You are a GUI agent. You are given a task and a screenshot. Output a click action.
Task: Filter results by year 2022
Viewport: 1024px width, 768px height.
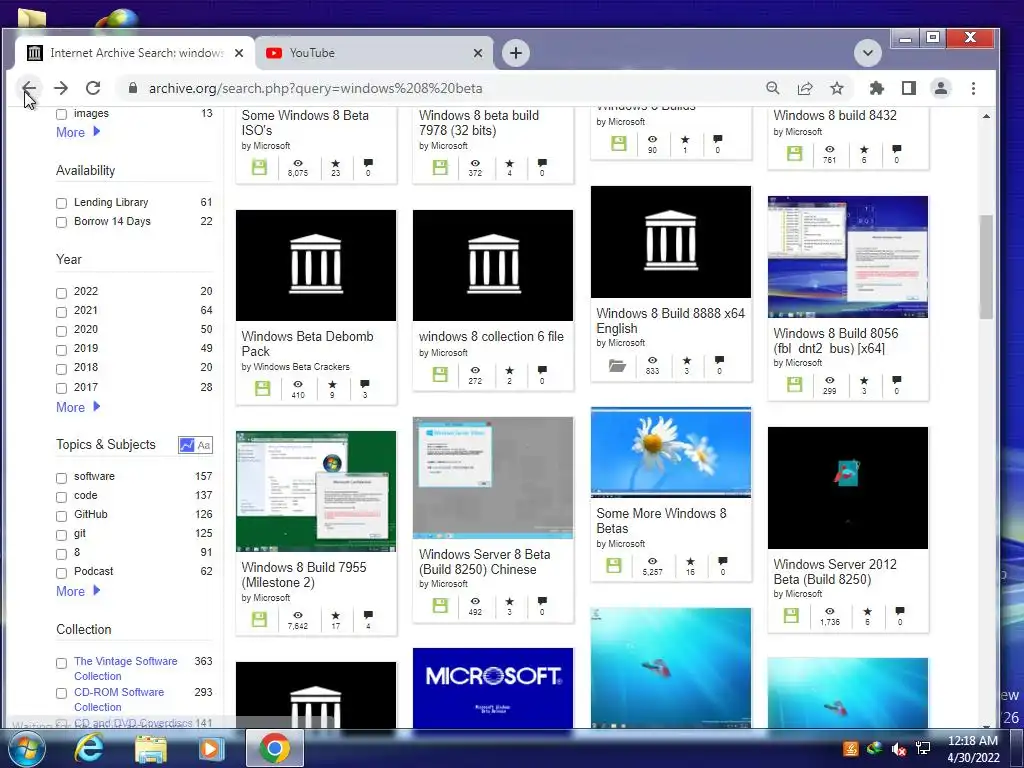pos(61,292)
